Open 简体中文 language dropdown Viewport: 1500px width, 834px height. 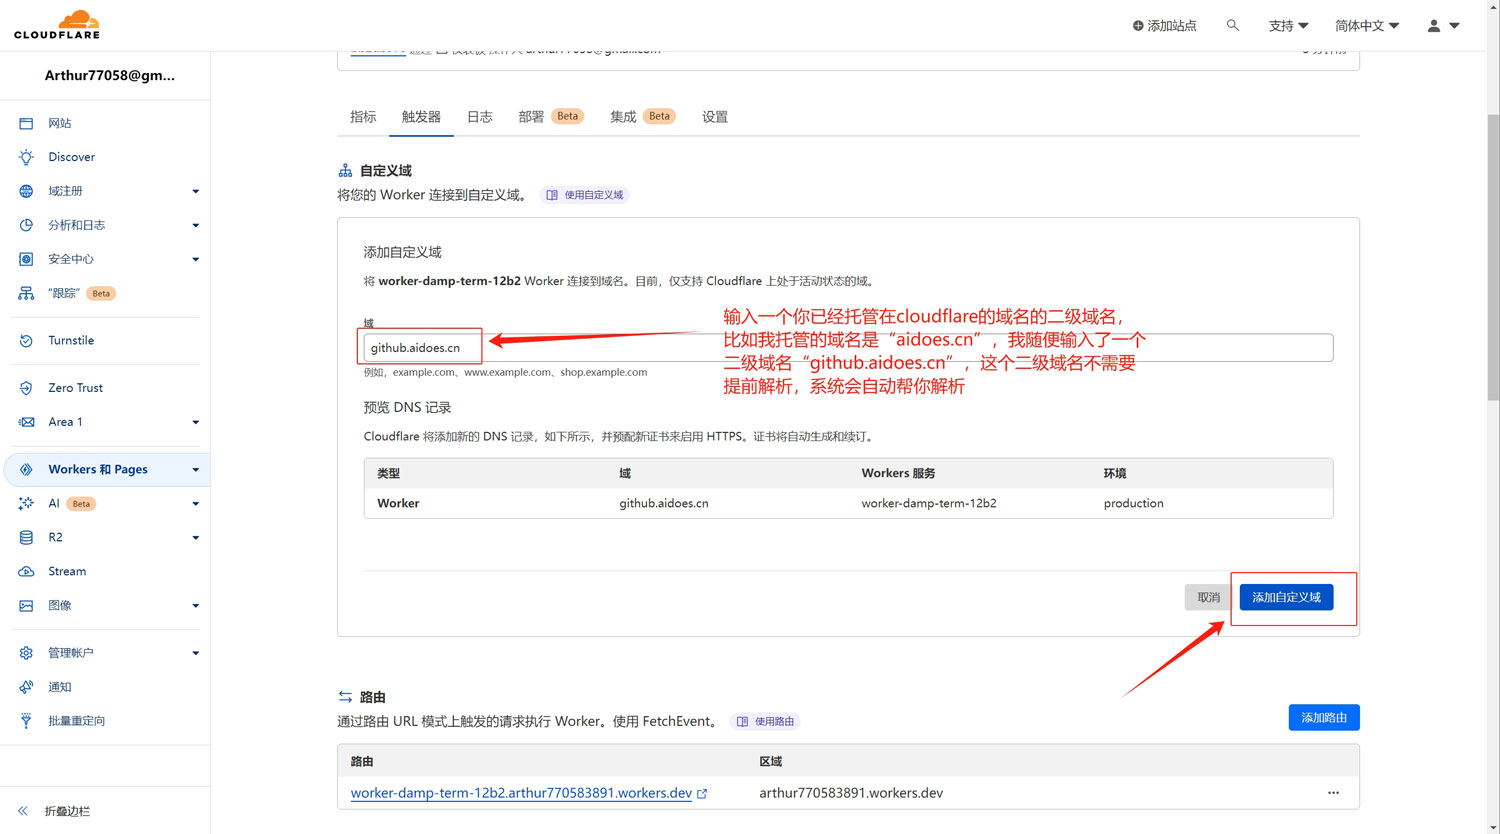(x=1367, y=25)
